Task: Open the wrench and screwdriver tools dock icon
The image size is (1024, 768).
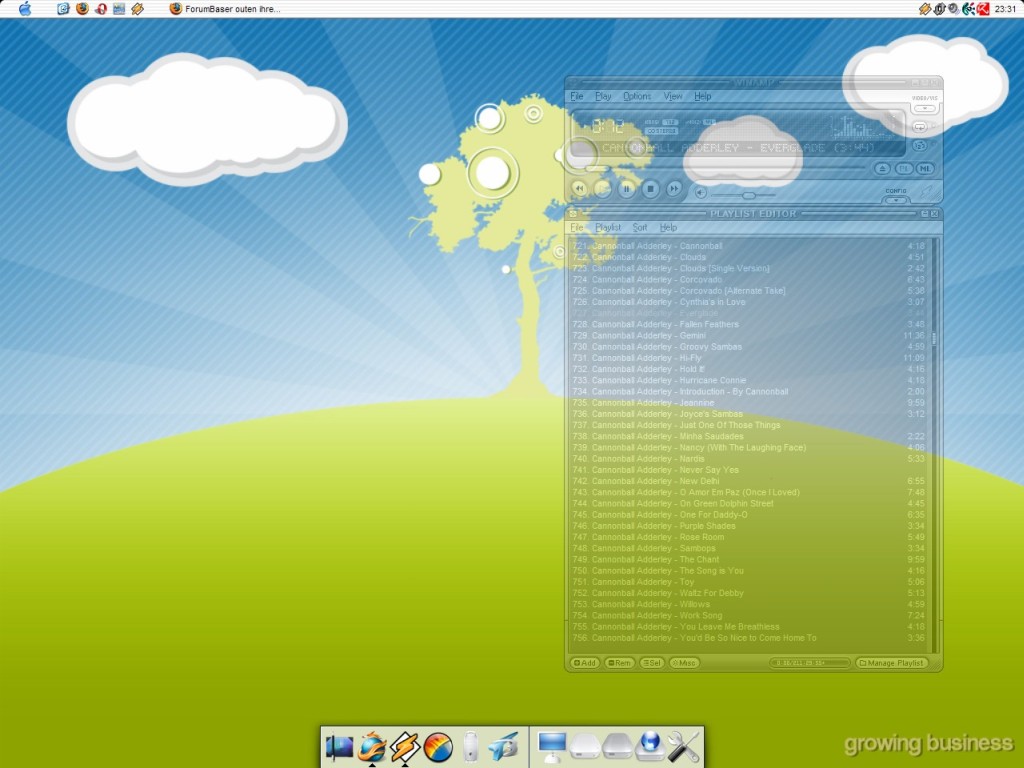Action: coord(683,746)
